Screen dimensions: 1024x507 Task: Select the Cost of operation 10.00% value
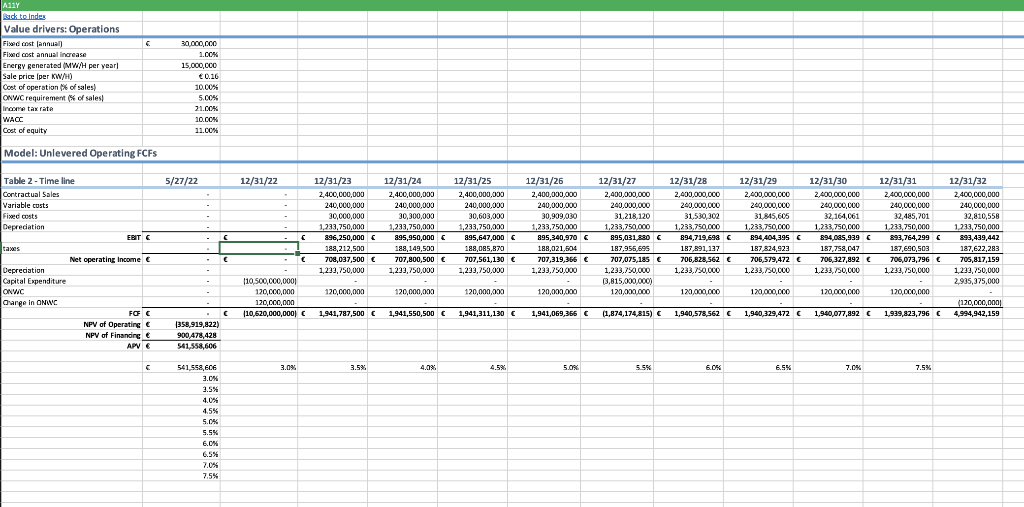(x=204, y=87)
